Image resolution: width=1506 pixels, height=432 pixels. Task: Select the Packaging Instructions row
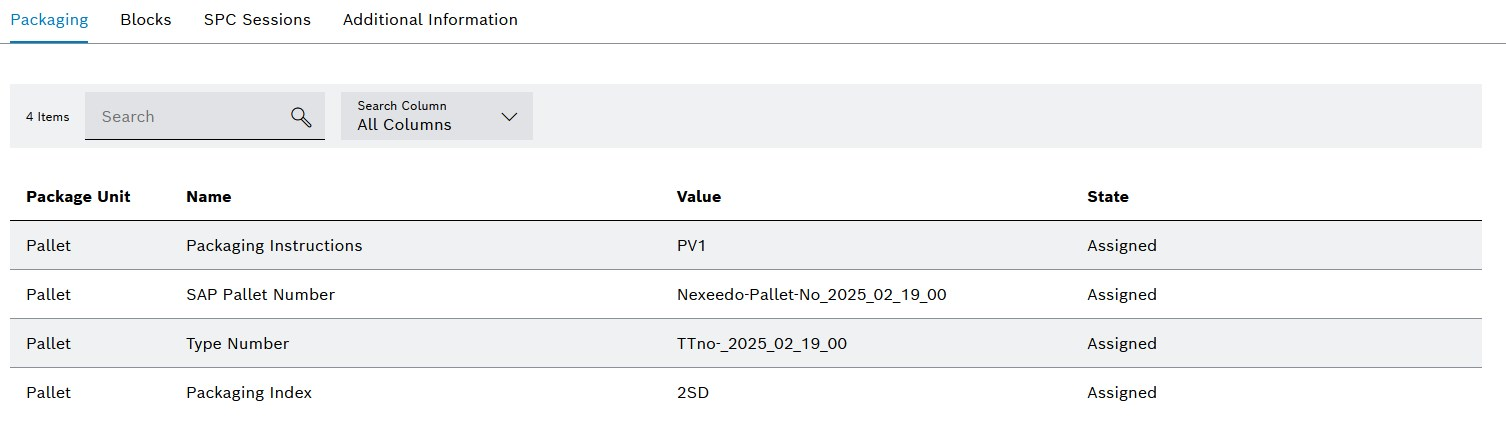pos(746,245)
